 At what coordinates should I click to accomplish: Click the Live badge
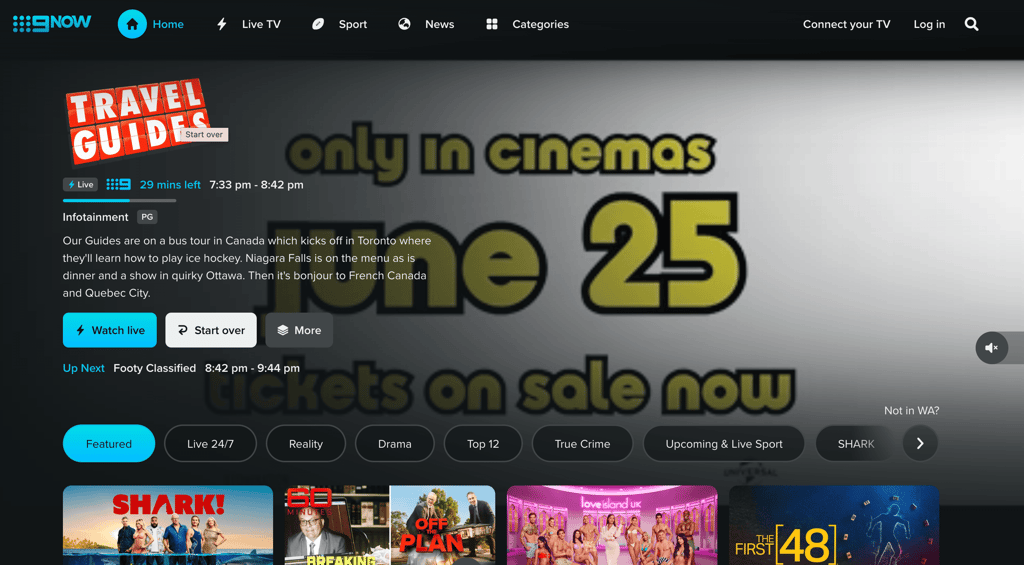80,185
